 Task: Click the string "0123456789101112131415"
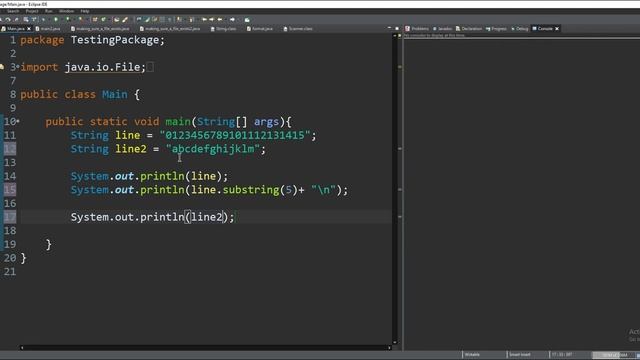pos(235,135)
